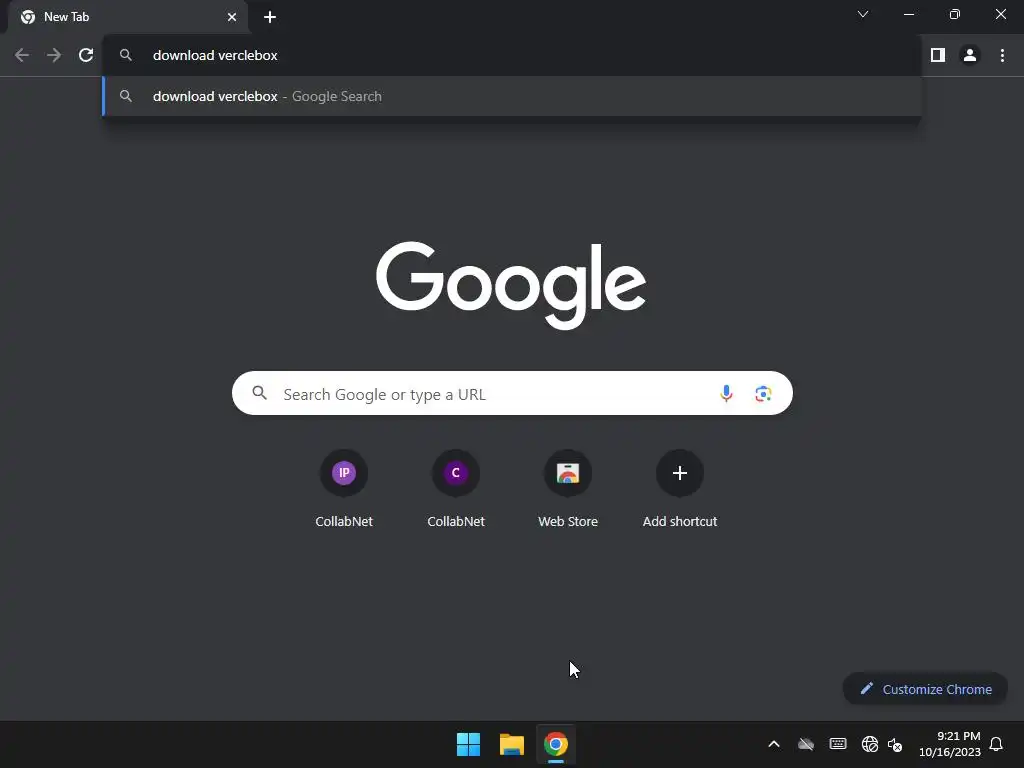
Task: Open a new tab with plus button
Action: tap(270, 17)
